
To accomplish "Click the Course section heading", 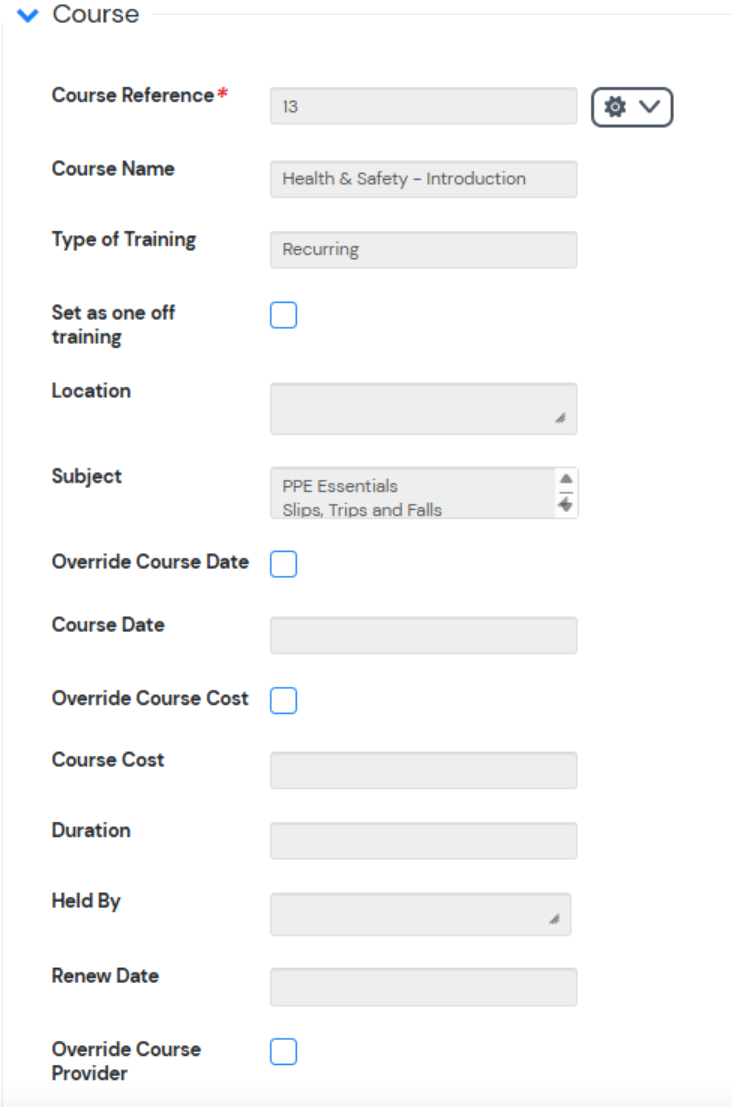I will [96, 15].
